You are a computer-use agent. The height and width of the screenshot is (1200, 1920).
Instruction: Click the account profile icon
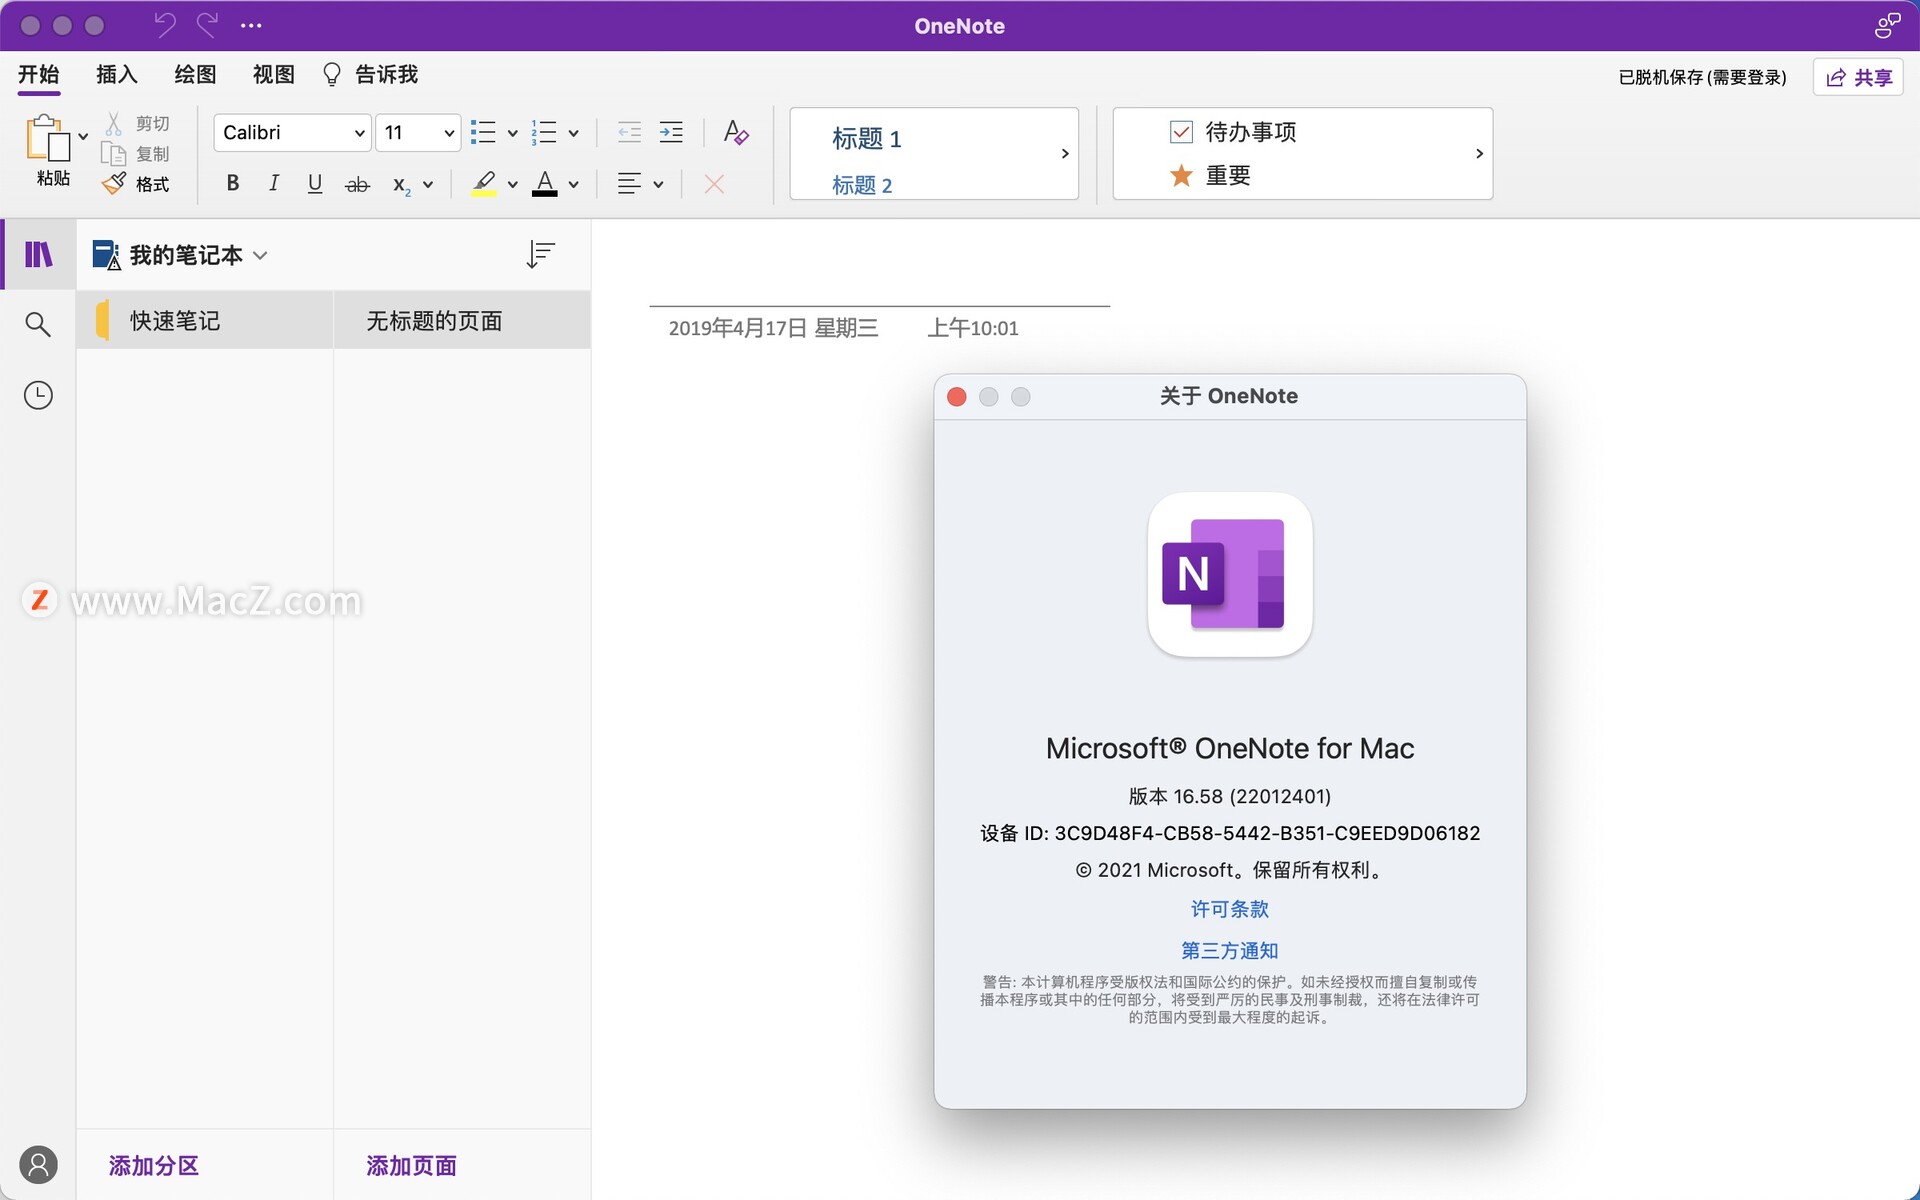(x=38, y=1165)
